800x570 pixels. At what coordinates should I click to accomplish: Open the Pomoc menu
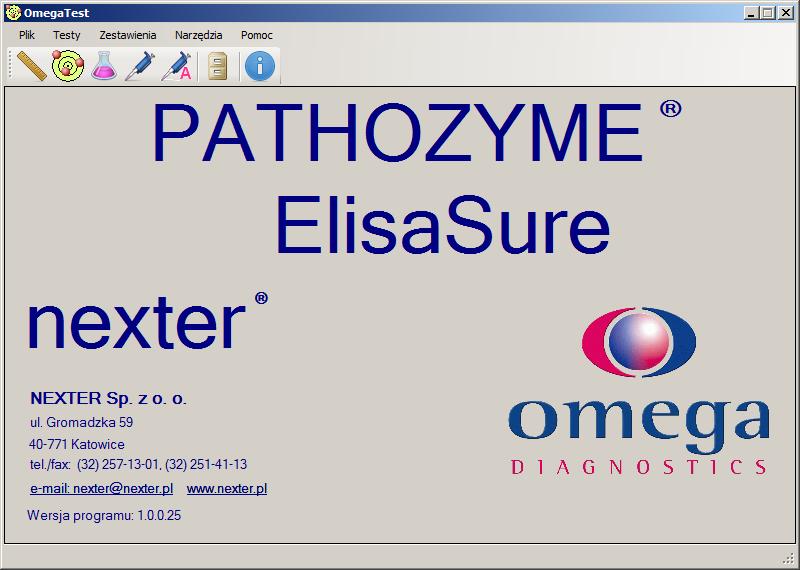click(x=257, y=35)
